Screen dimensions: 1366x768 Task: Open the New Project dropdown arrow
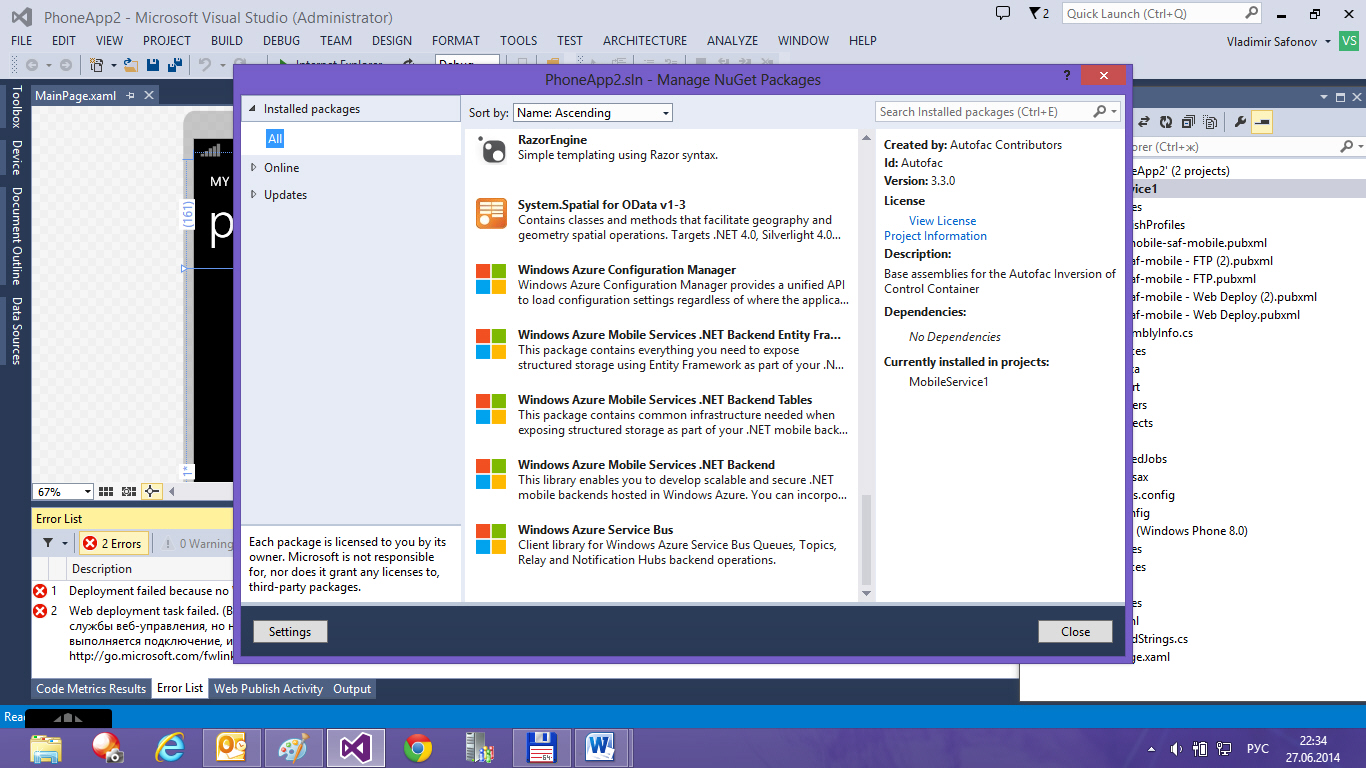point(113,65)
